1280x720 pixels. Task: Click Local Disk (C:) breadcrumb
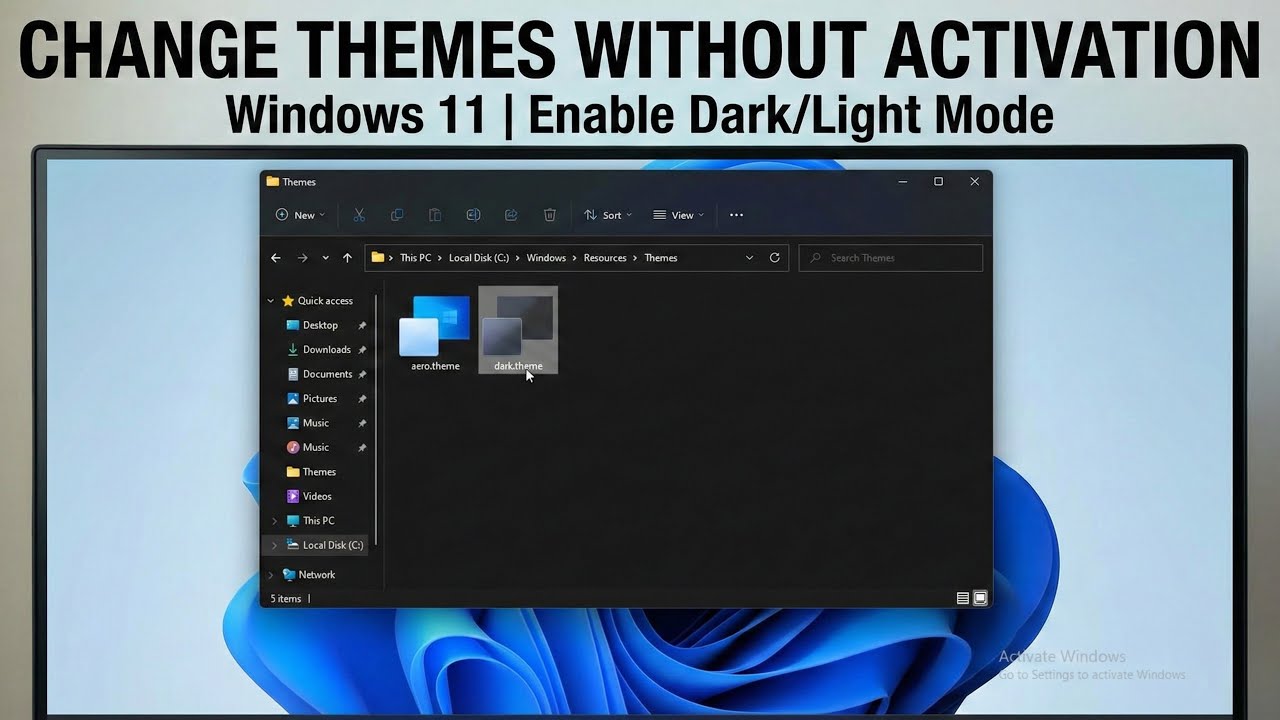pyautogui.click(x=478, y=258)
